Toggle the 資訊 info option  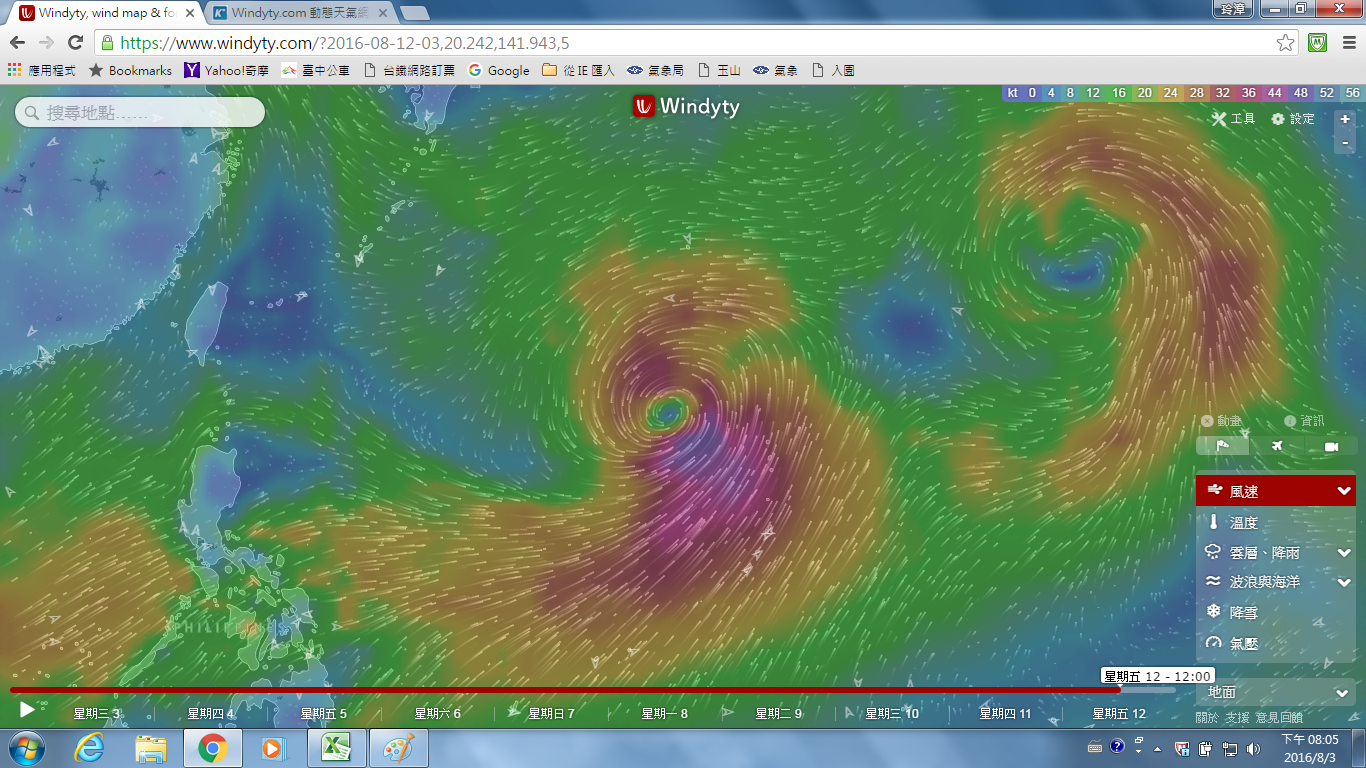(1304, 421)
